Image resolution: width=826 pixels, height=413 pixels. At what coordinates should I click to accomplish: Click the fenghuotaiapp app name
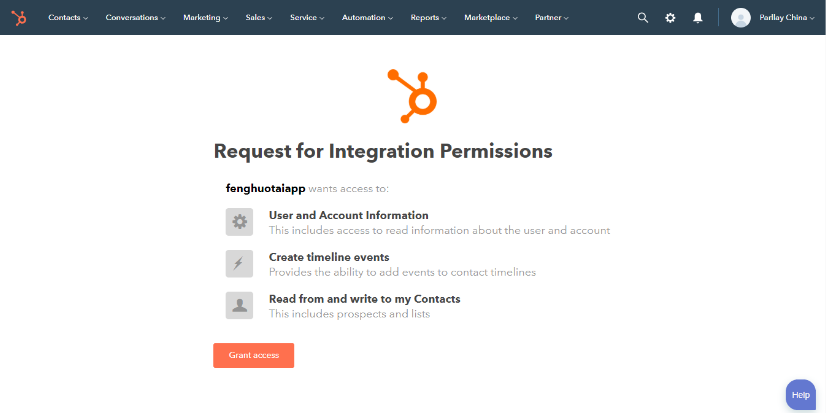coord(266,189)
